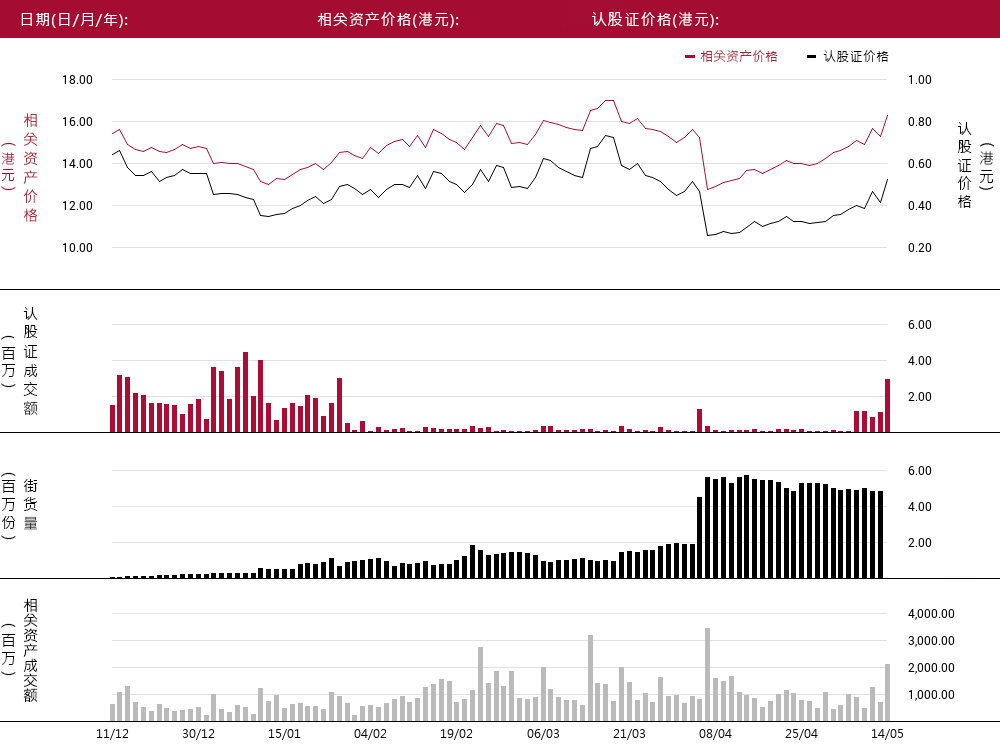Select the 15/01 date axis label
This screenshot has width=1000, height=751.
click(x=284, y=734)
